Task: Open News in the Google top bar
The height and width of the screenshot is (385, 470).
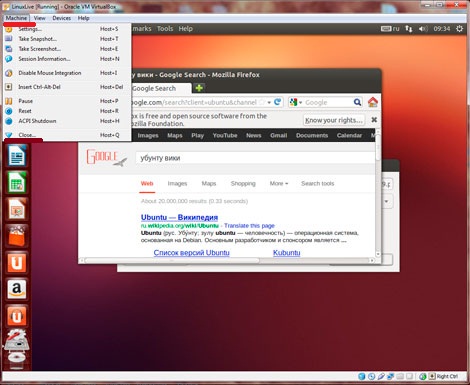Action: point(253,135)
